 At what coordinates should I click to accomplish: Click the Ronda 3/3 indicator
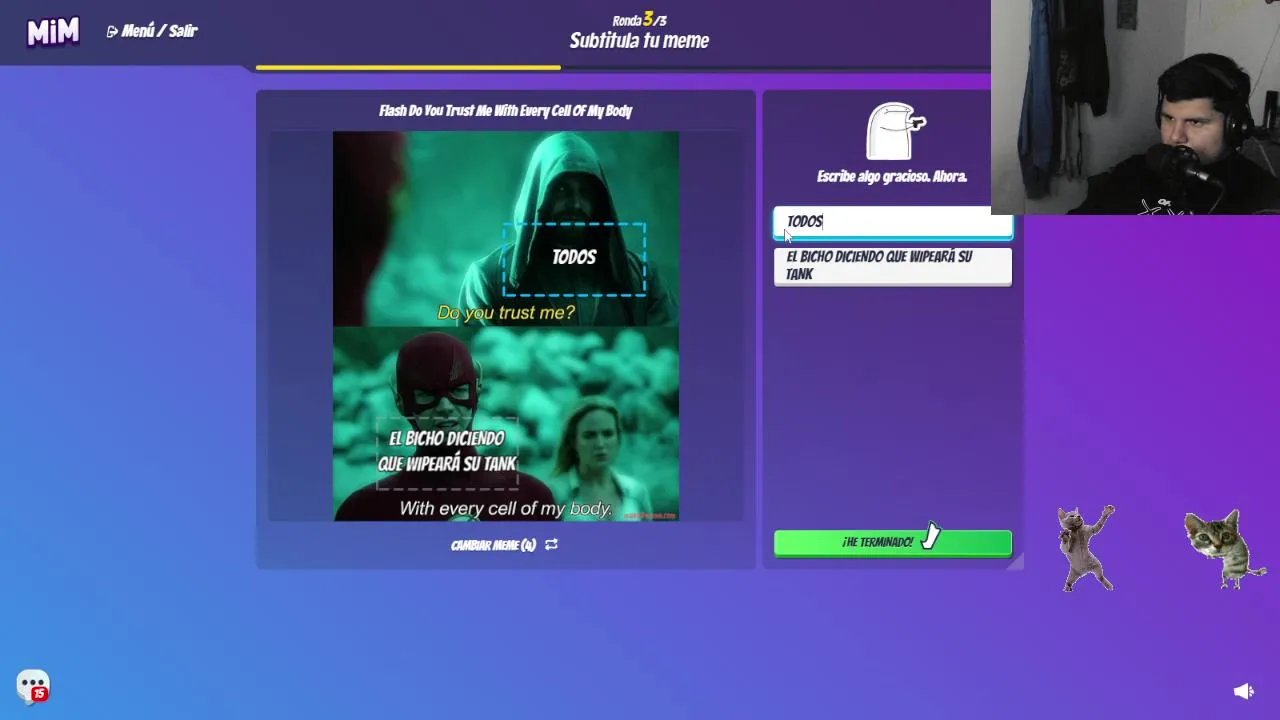coord(640,19)
